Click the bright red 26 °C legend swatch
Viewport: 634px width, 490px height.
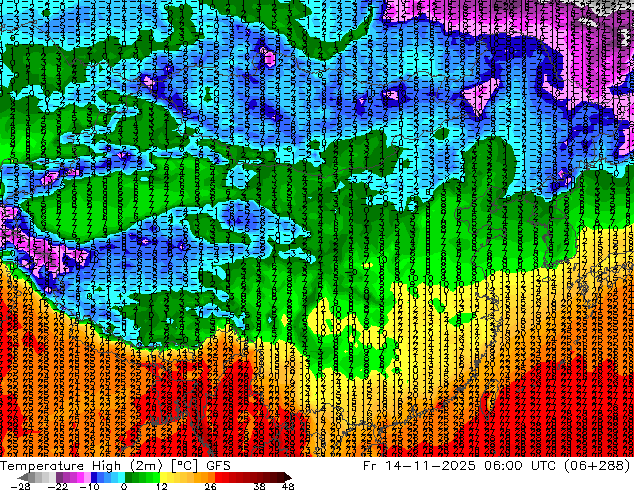(x=218, y=477)
